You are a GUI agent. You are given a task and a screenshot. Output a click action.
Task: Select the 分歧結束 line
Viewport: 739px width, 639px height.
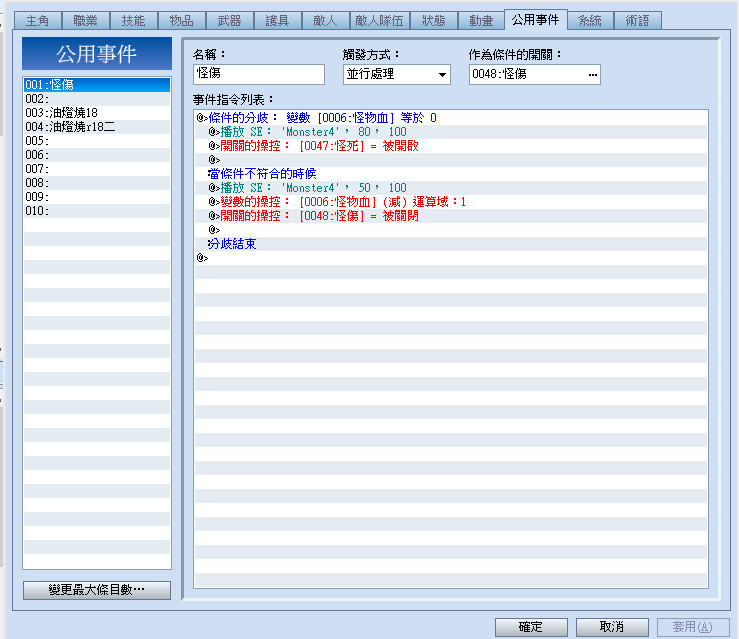[451, 244]
